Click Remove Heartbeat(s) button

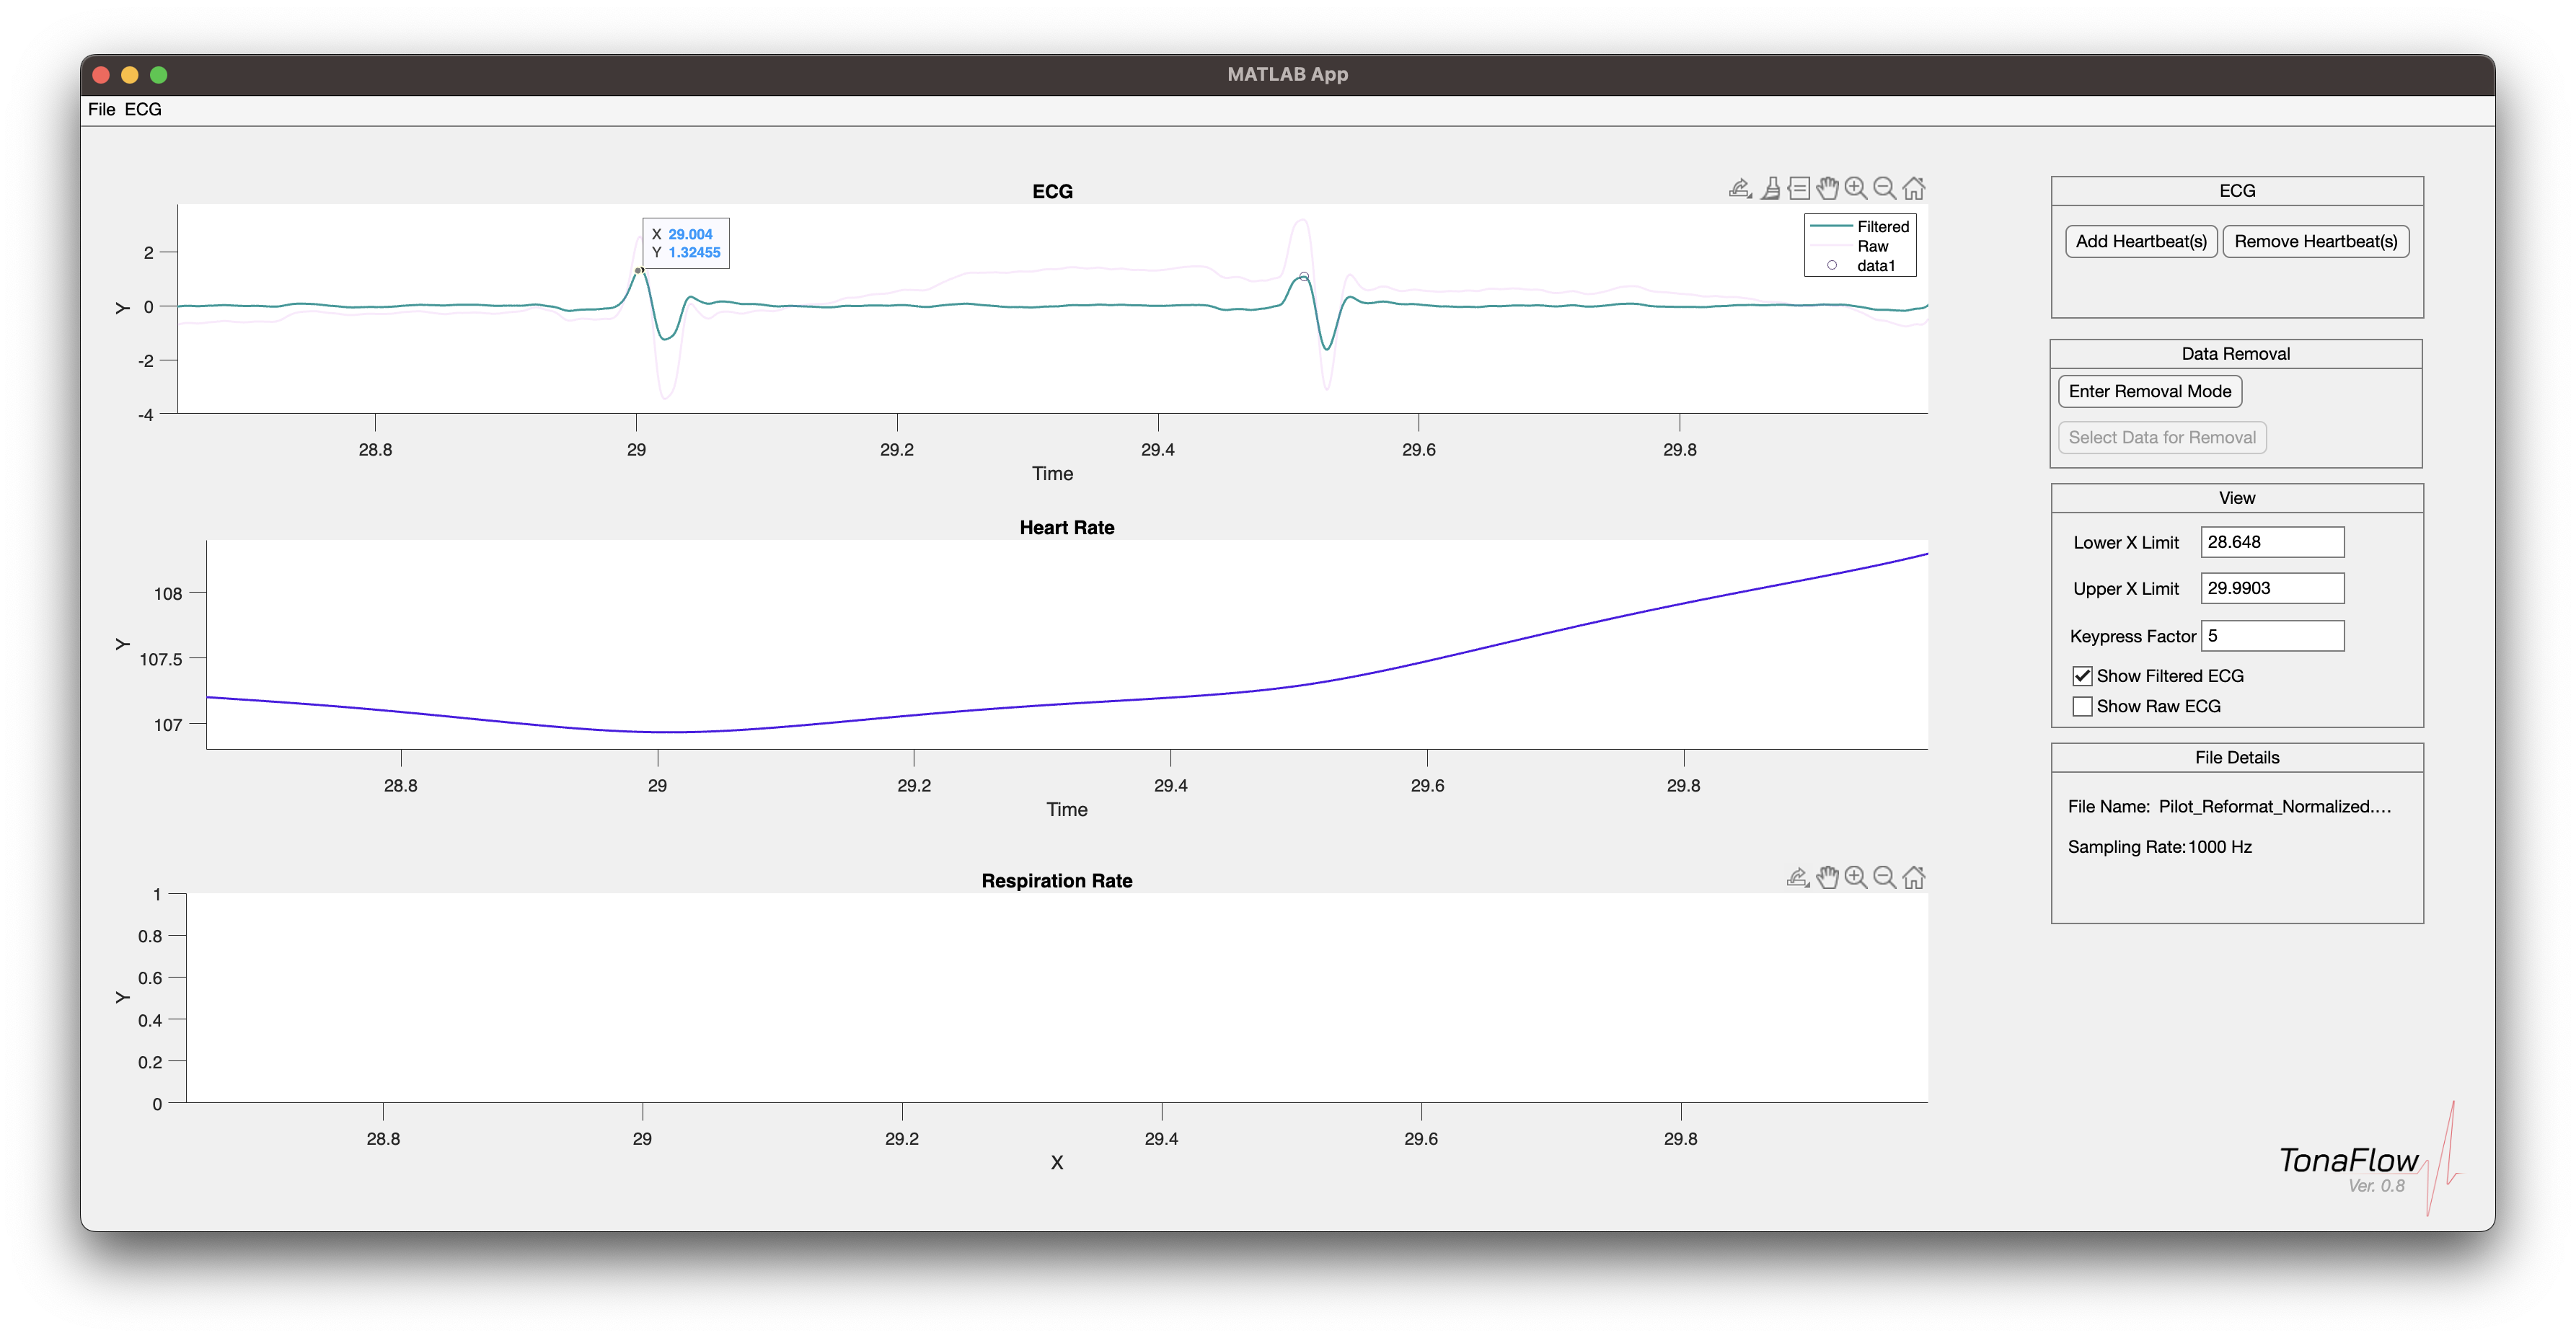pos(2315,241)
